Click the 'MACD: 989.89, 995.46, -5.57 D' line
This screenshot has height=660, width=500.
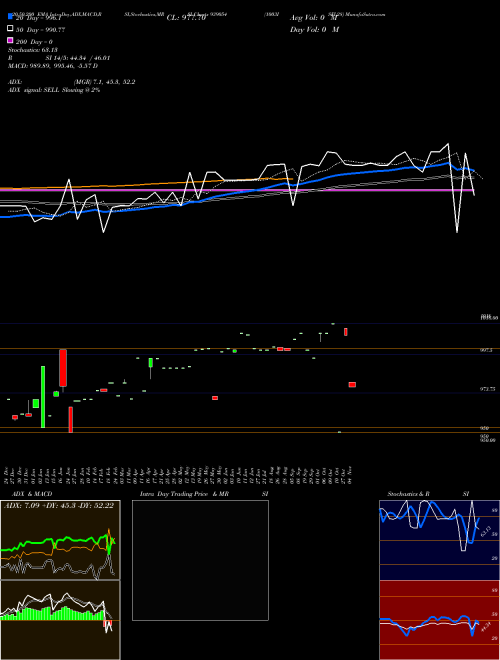tap(53, 66)
